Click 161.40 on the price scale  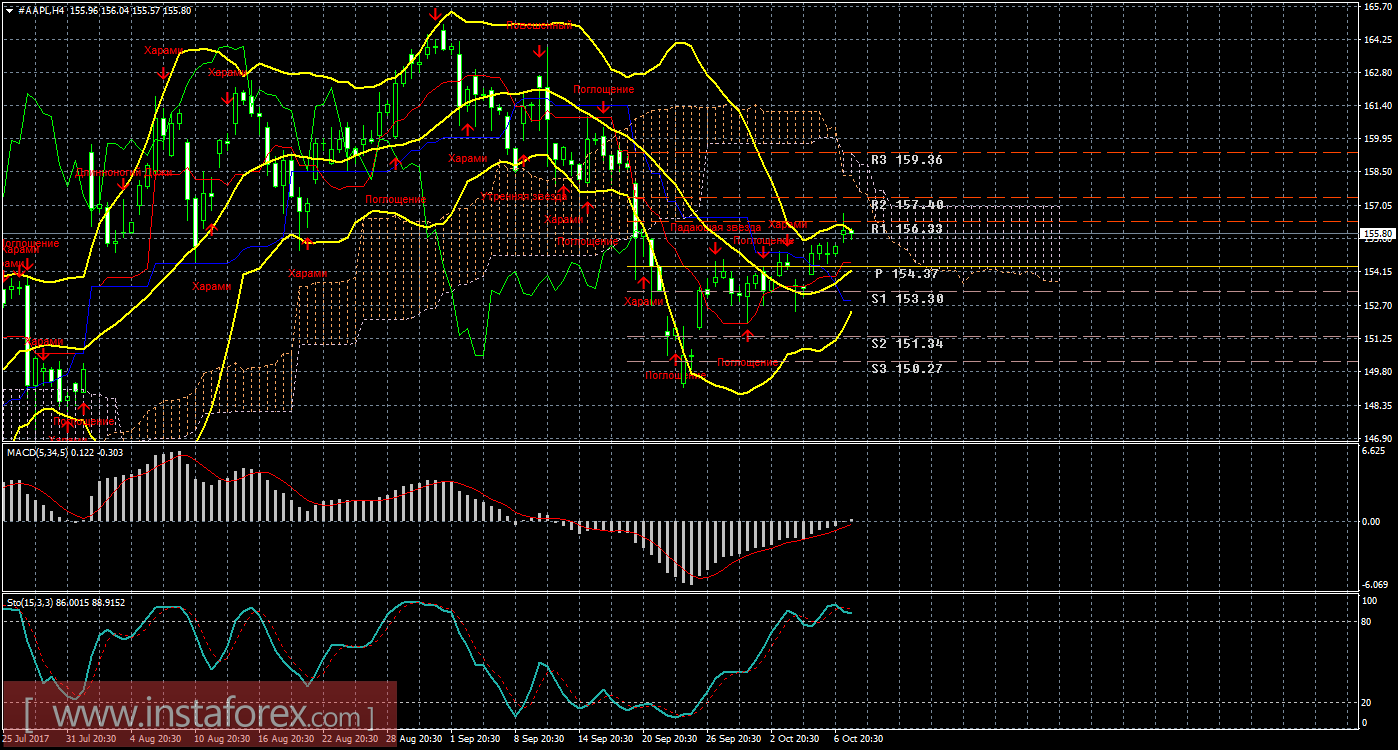pos(1378,106)
